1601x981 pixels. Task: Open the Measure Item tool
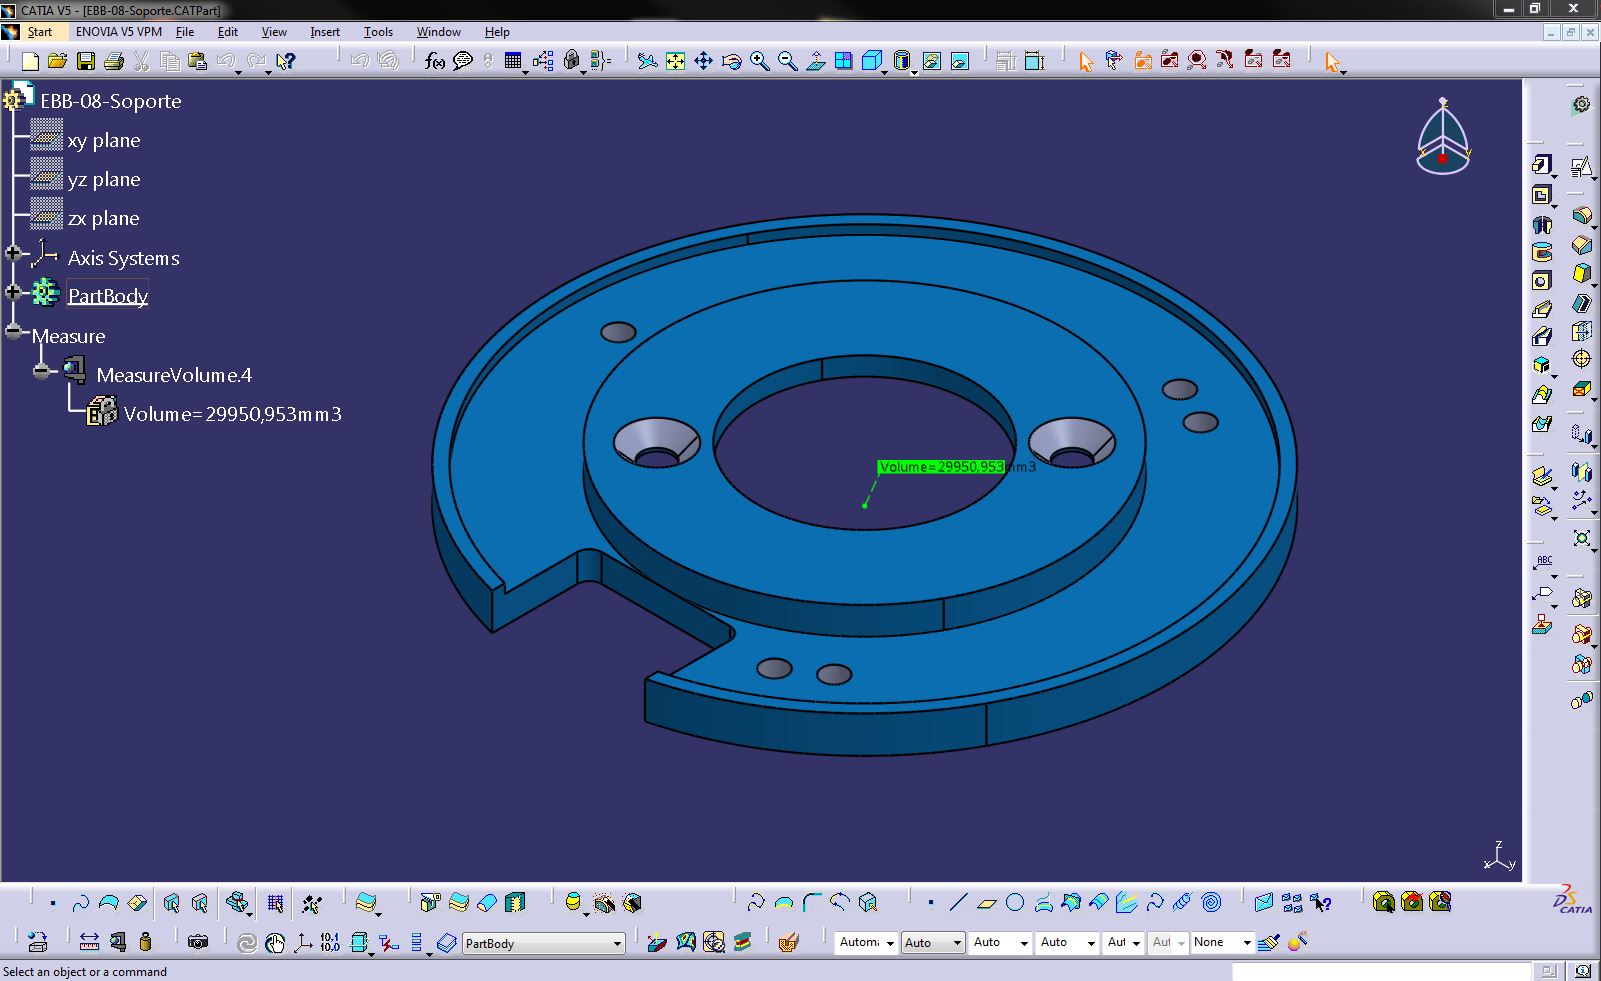coord(118,942)
